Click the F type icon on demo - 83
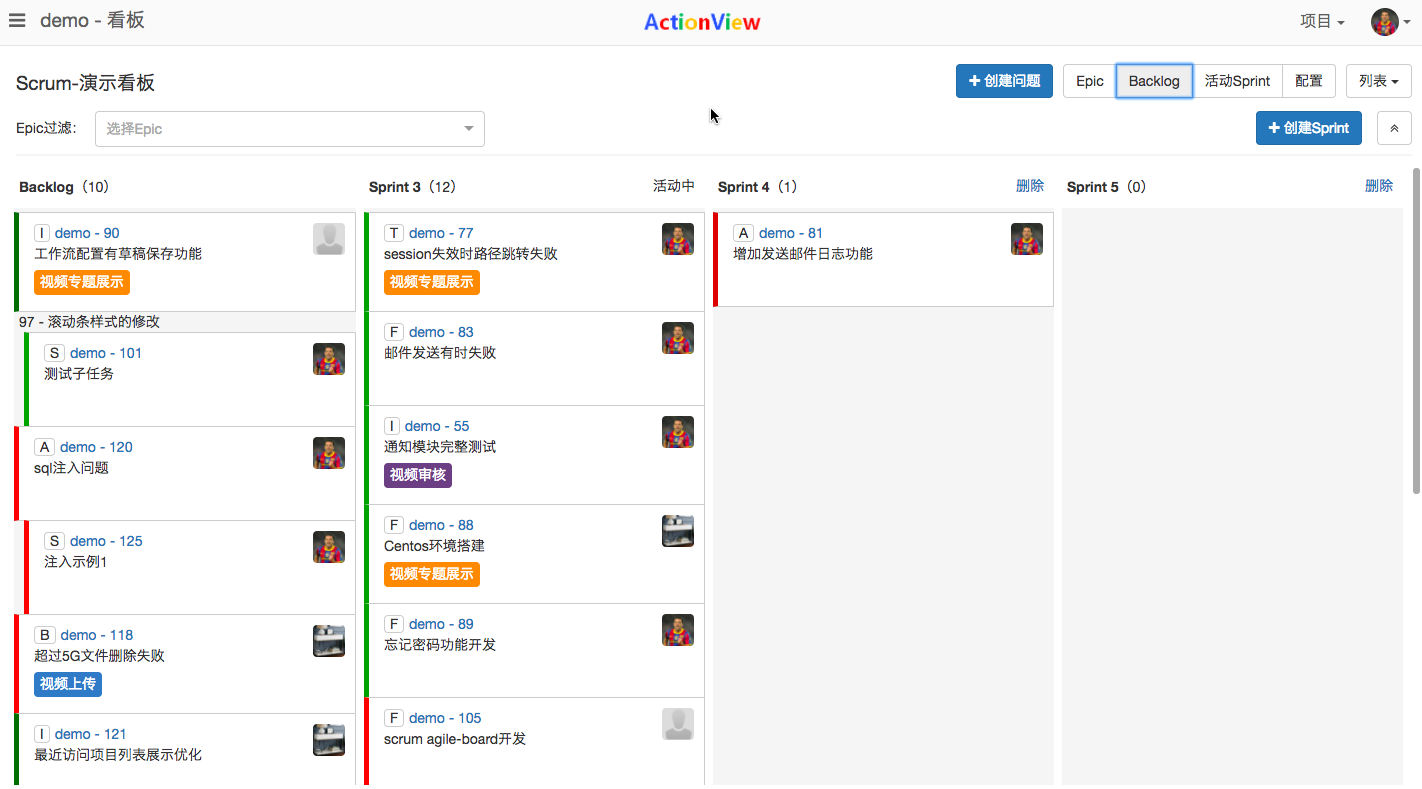The width and height of the screenshot is (1422, 789). 394,332
